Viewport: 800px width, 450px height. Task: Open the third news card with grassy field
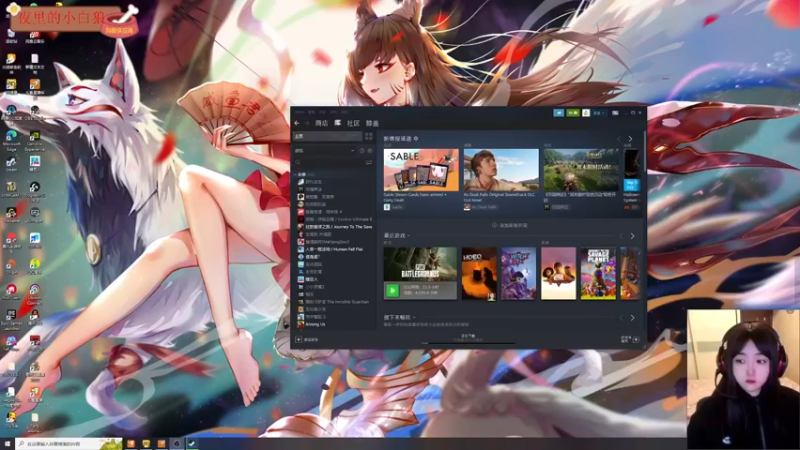(581, 170)
